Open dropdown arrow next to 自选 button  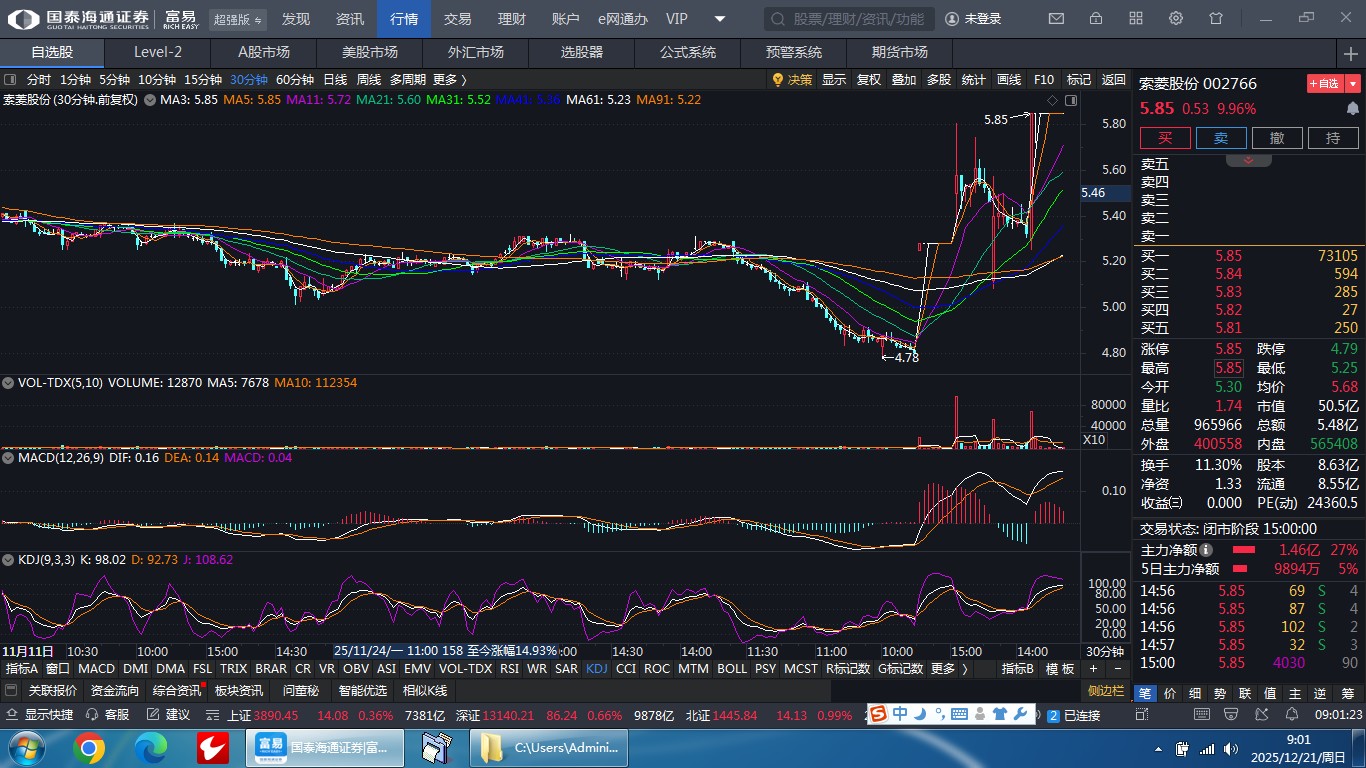click(x=1353, y=84)
